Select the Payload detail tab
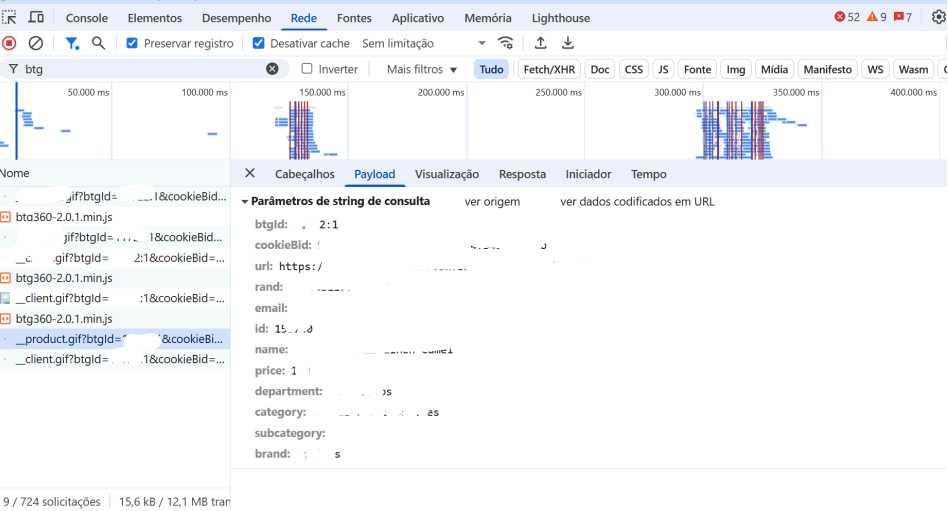This screenshot has width=948, height=511. pyautogui.click(x=375, y=174)
